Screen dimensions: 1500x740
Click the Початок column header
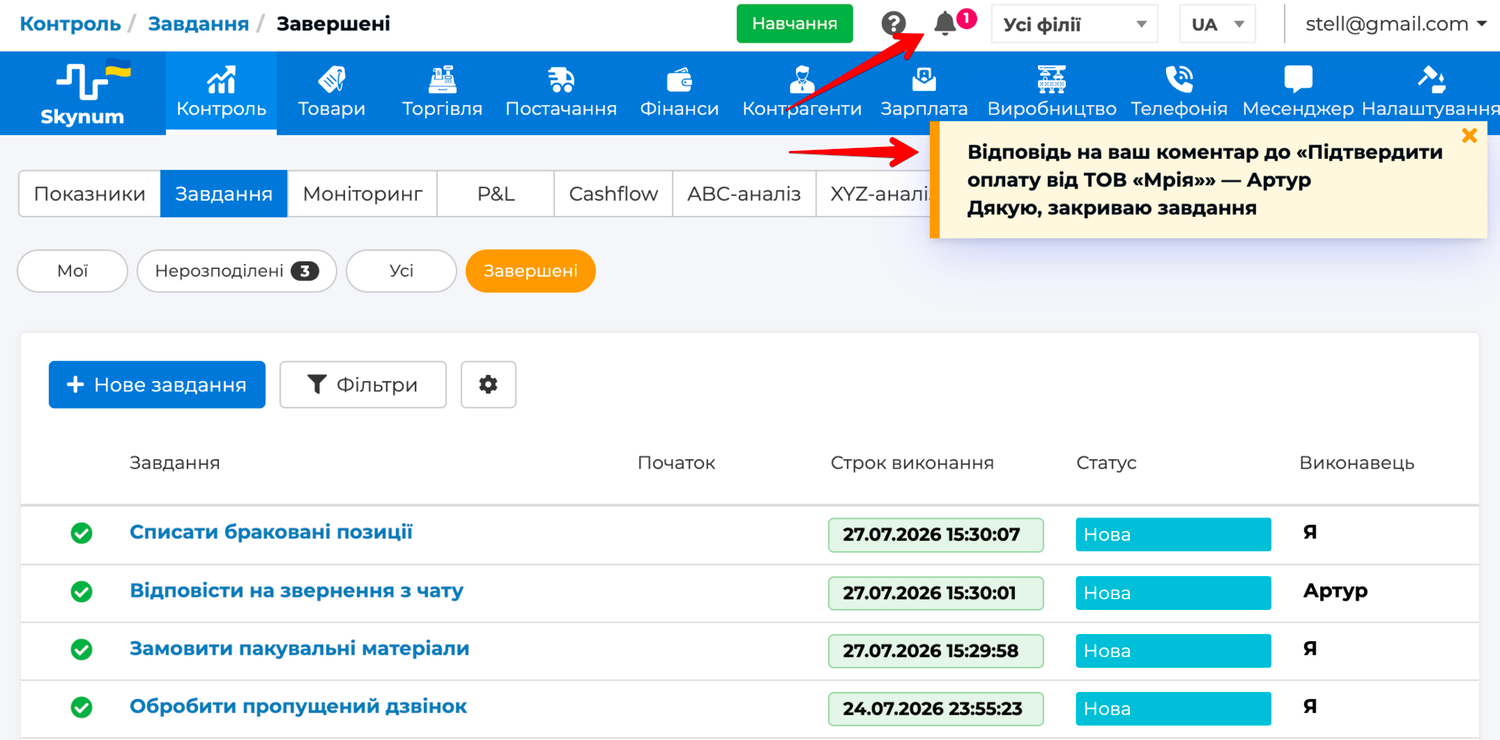coord(676,463)
